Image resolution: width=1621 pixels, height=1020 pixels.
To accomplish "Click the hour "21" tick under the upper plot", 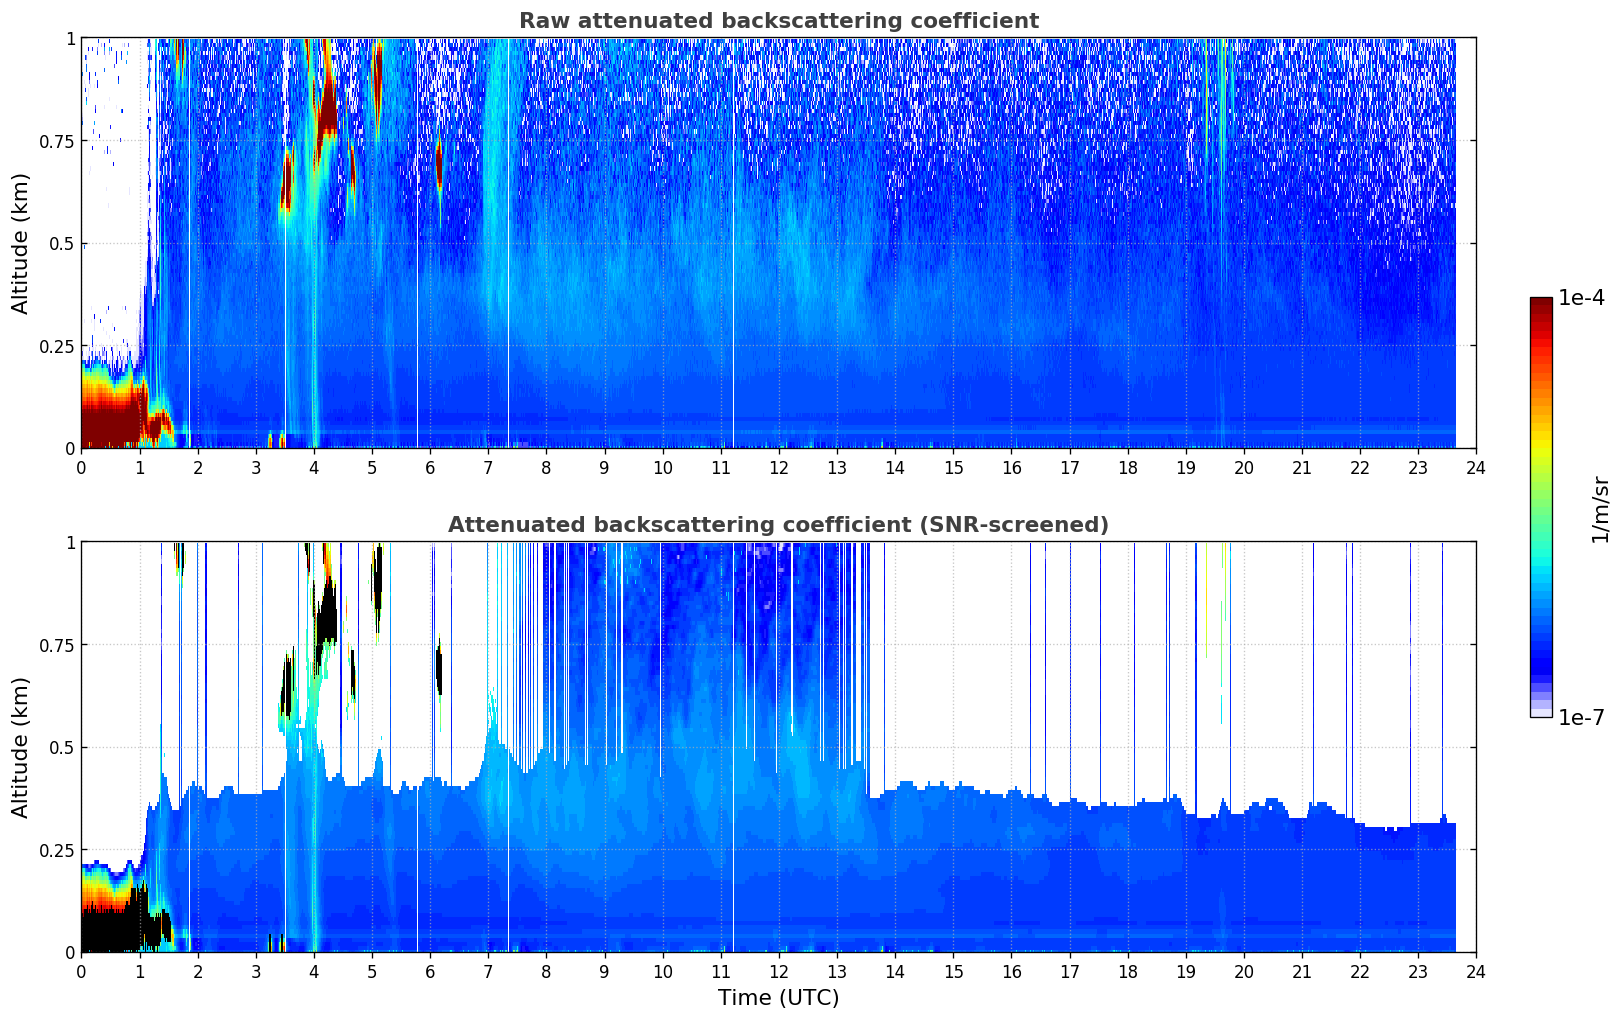I will coord(1302,467).
